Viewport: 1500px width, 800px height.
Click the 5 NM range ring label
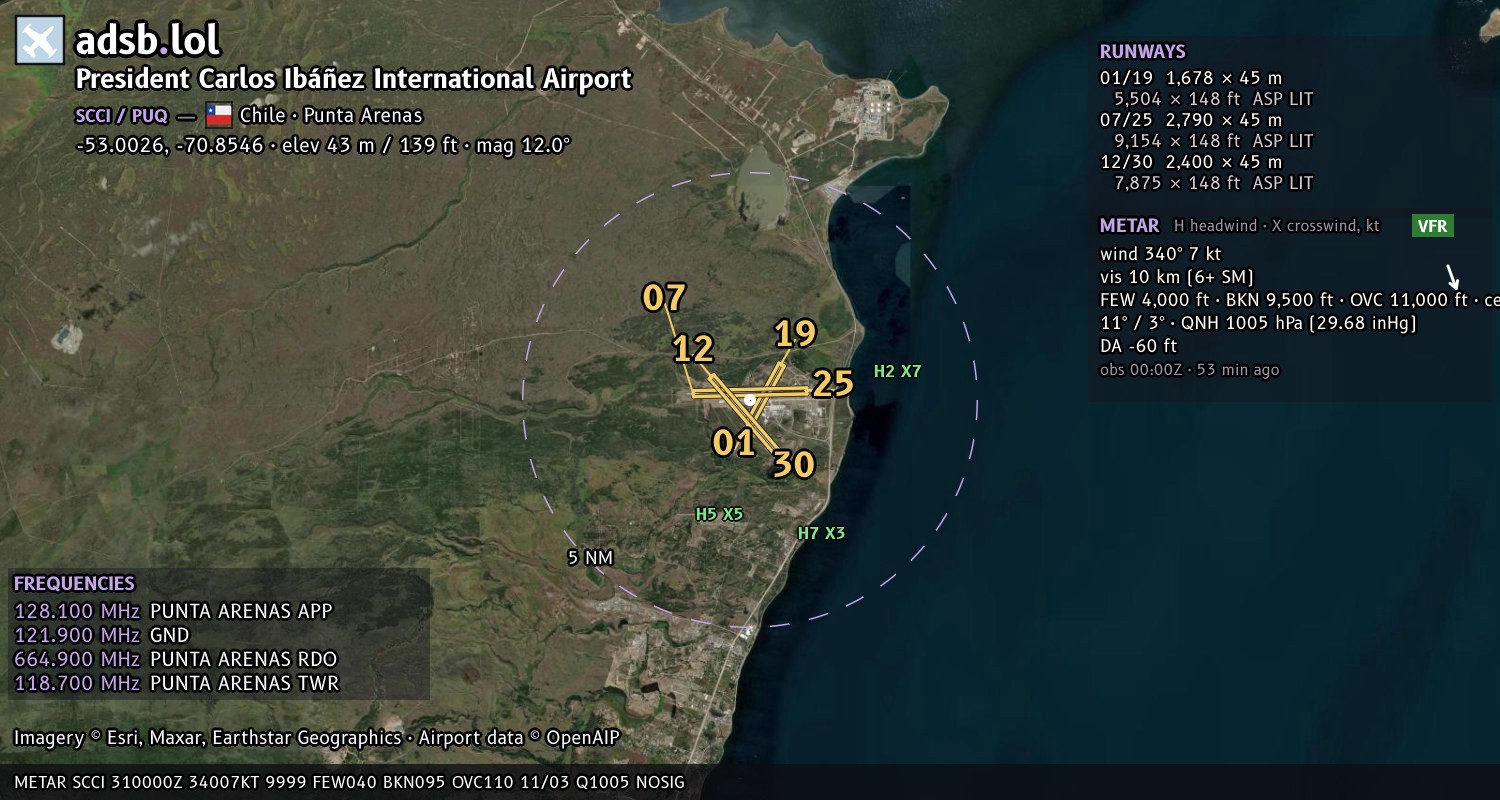pyautogui.click(x=590, y=557)
